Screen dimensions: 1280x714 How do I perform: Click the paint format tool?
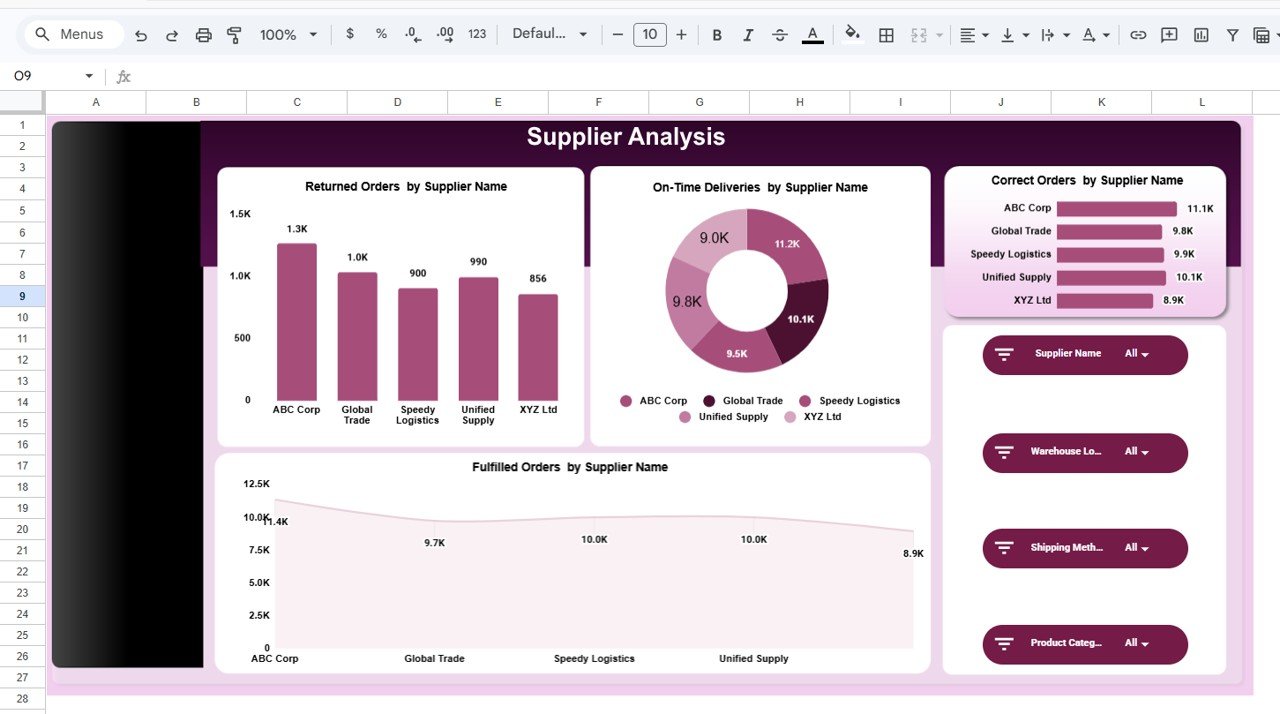[x=233, y=34]
